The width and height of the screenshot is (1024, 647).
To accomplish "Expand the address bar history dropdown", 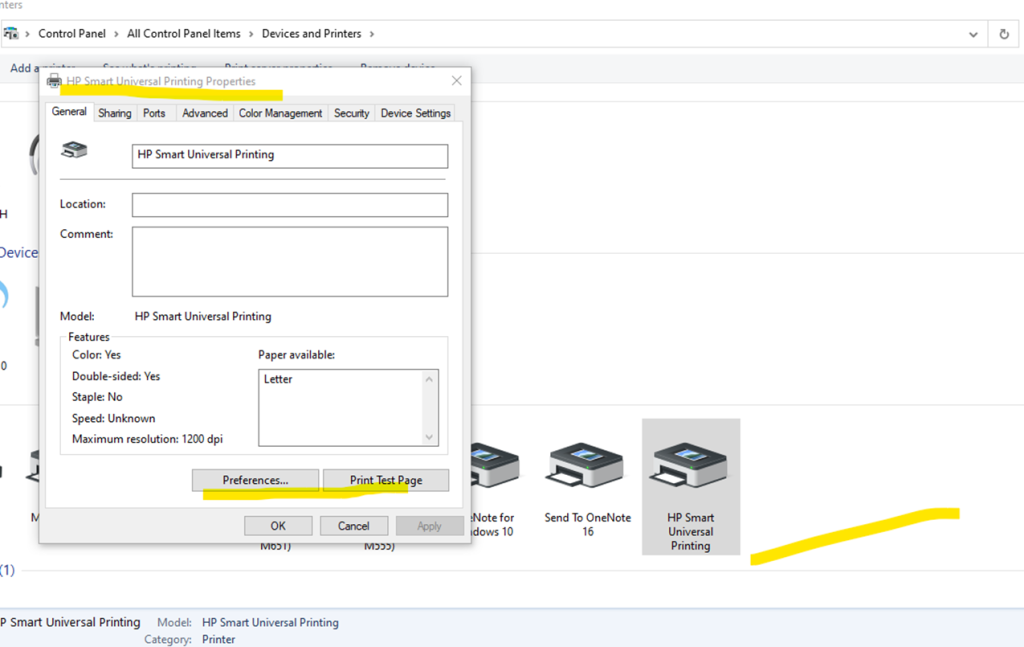I will [974, 34].
